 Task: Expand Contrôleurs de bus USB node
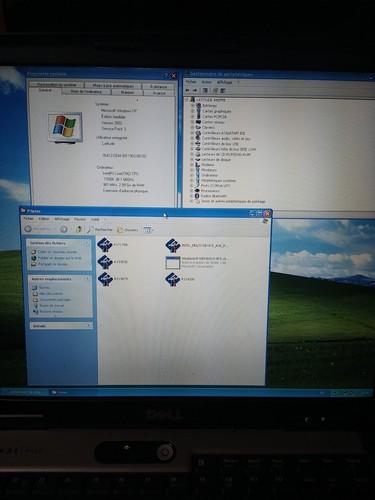[x=192, y=143]
